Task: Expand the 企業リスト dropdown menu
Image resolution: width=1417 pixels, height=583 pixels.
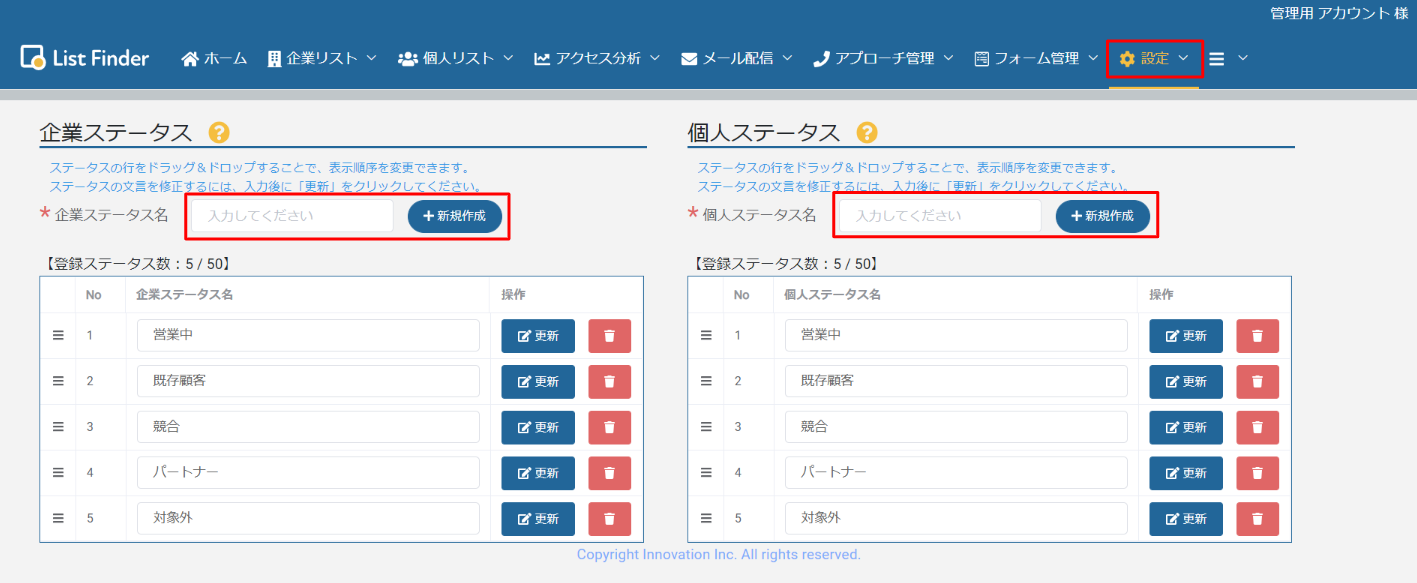Action: pyautogui.click(x=322, y=59)
